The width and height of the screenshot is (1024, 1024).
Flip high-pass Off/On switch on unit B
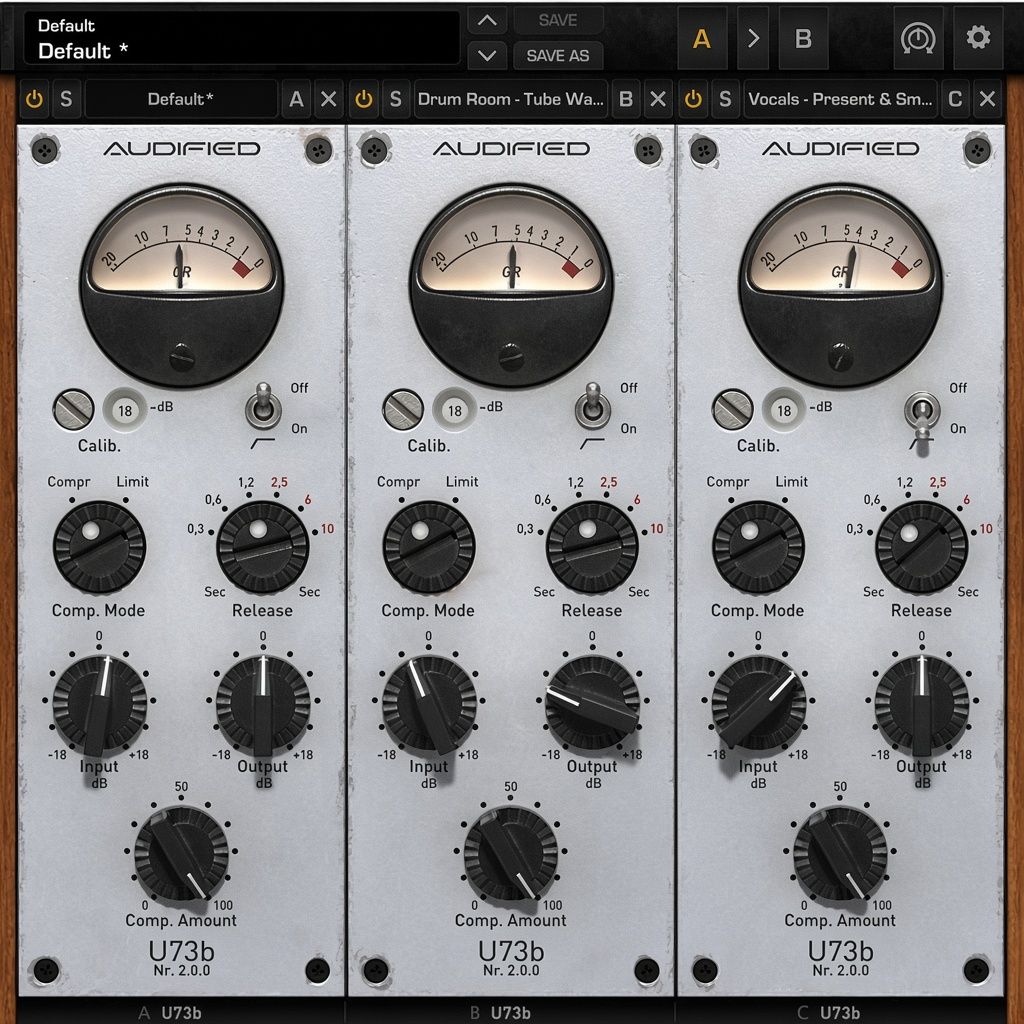[593, 407]
